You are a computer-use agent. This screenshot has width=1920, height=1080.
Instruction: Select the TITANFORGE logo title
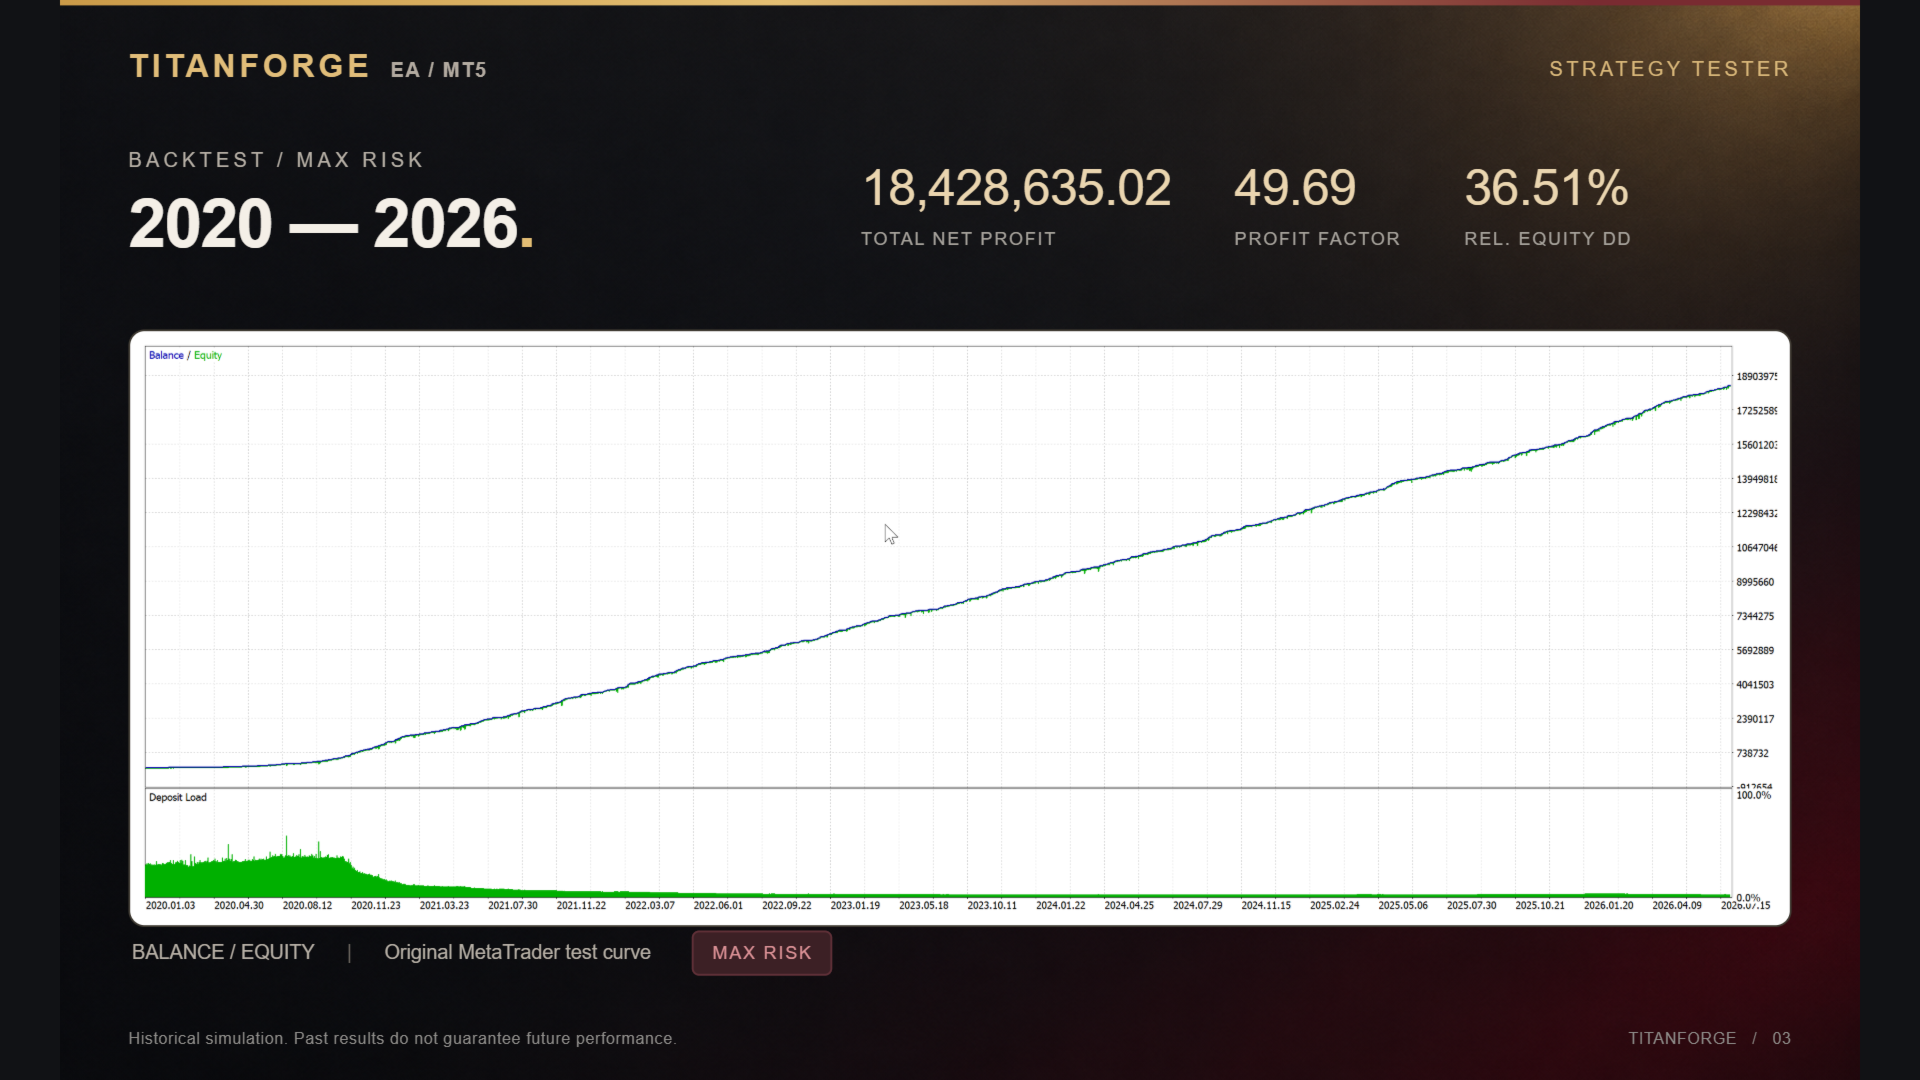[250, 66]
